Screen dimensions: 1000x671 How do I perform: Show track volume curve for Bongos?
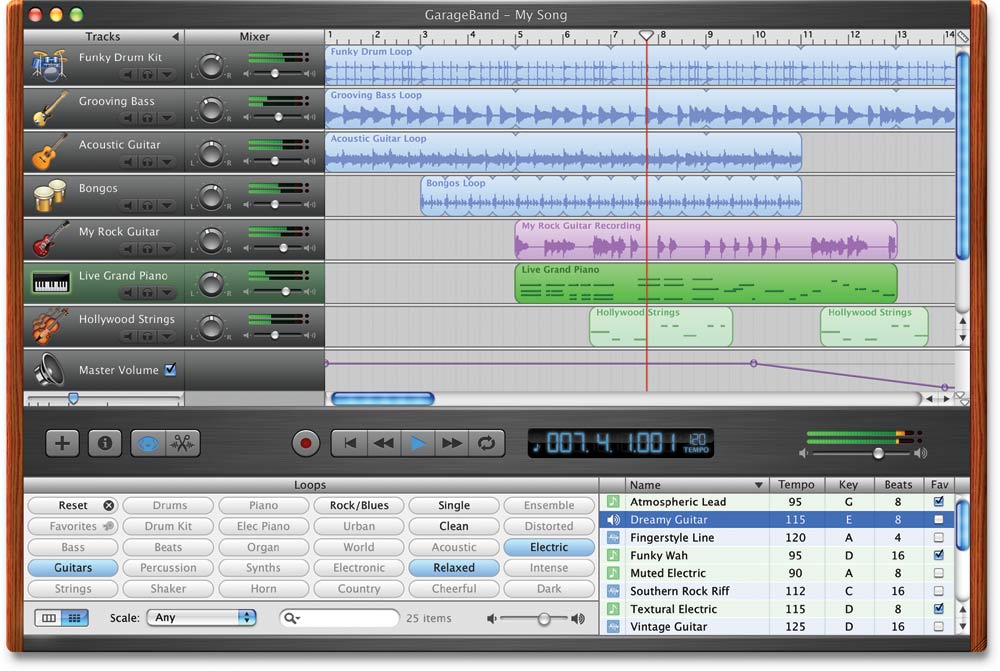pyautogui.click(x=166, y=205)
